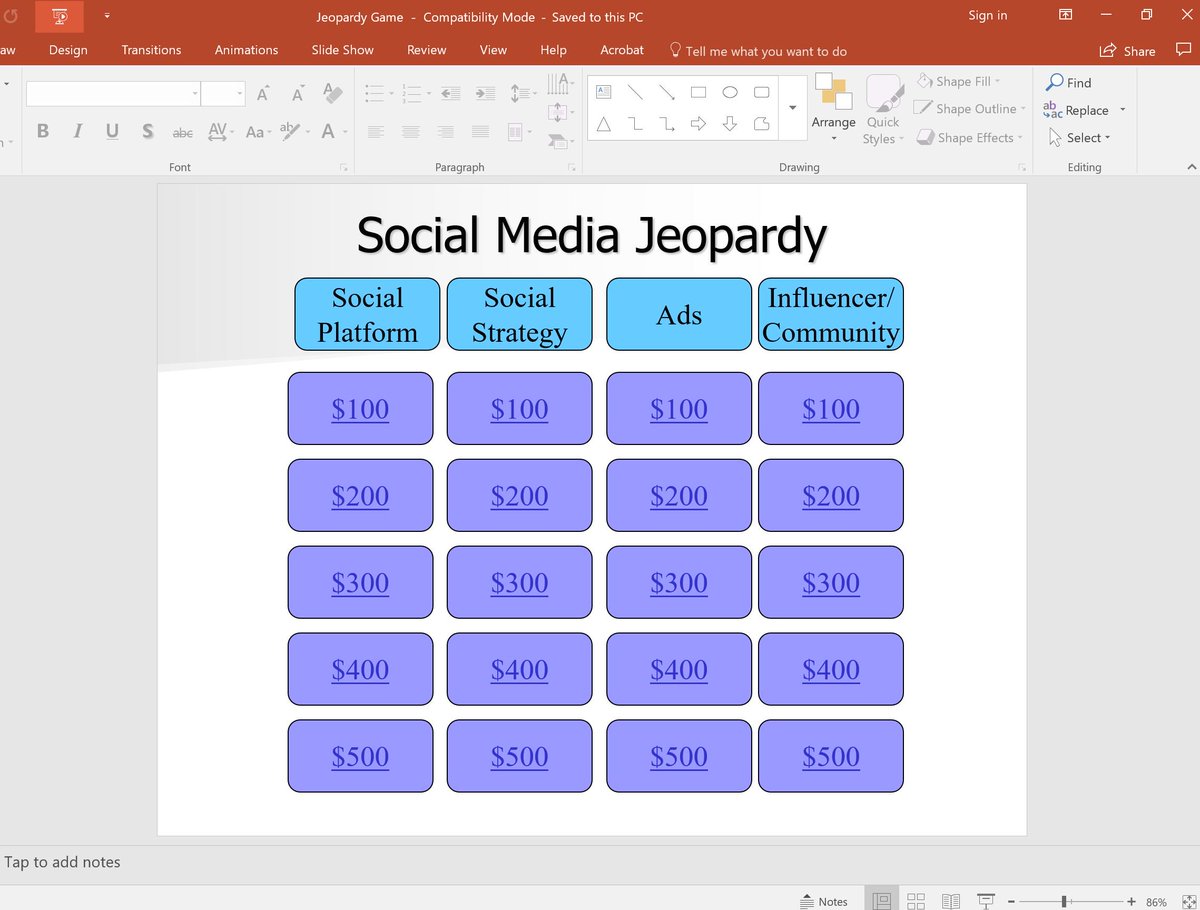Expand the shapes gallery
1200x910 pixels.
[793, 108]
